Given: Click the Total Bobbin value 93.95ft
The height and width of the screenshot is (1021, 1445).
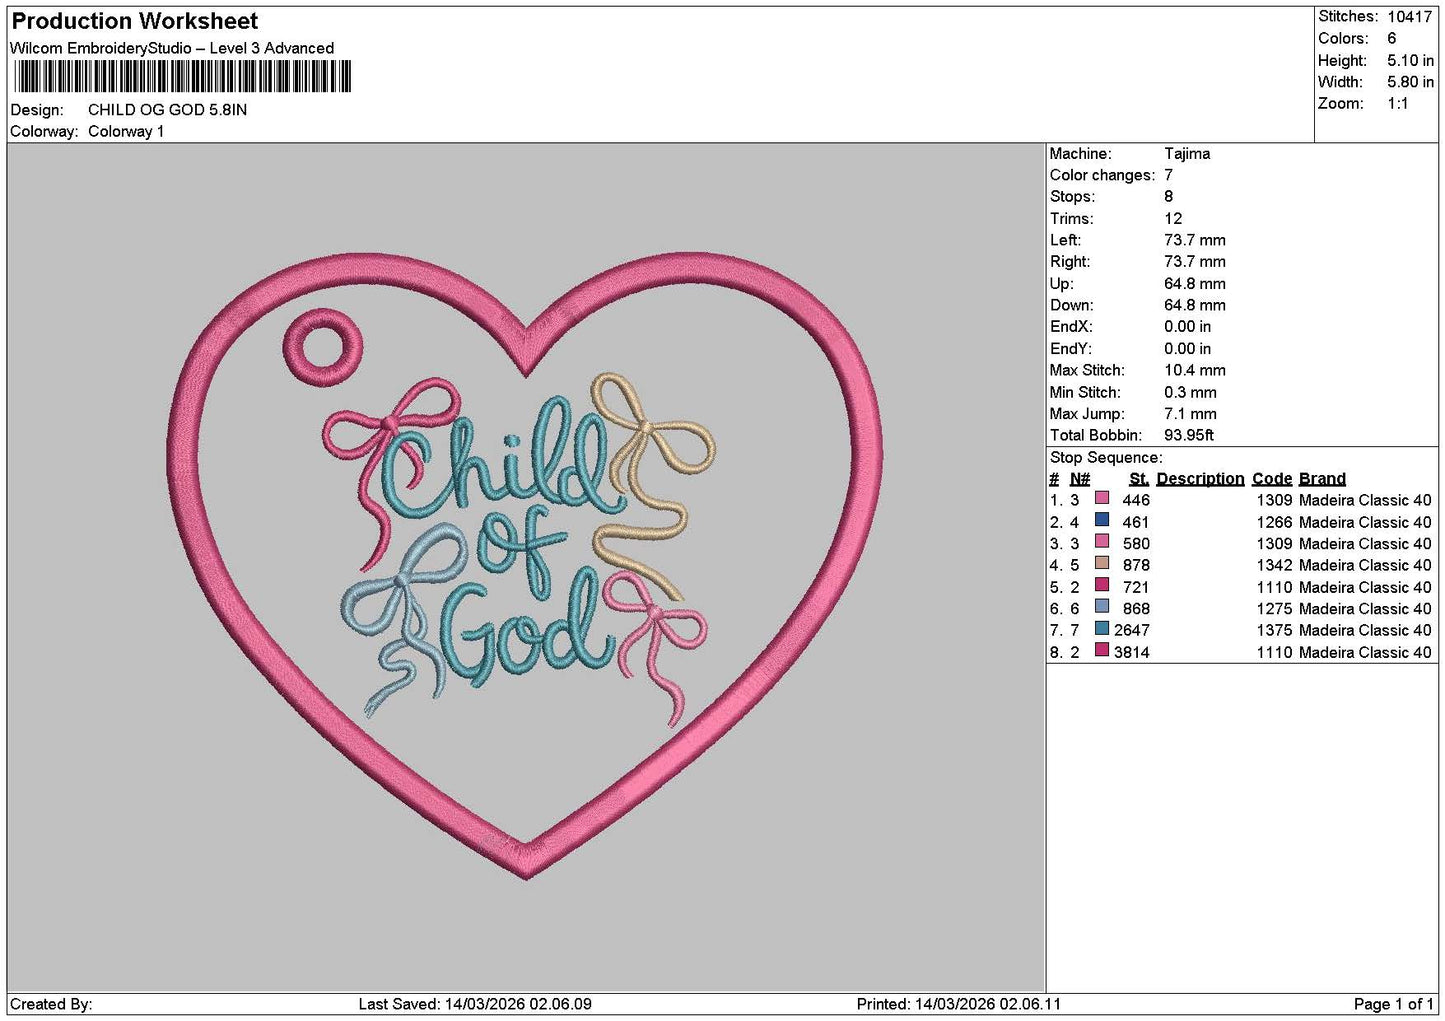Looking at the screenshot, I should (x=1190, y=435).
